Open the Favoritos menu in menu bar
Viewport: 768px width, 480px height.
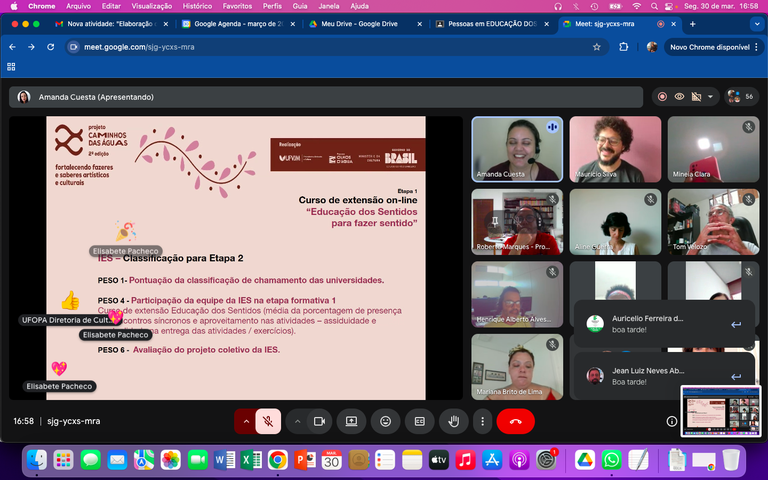[237, 6]
